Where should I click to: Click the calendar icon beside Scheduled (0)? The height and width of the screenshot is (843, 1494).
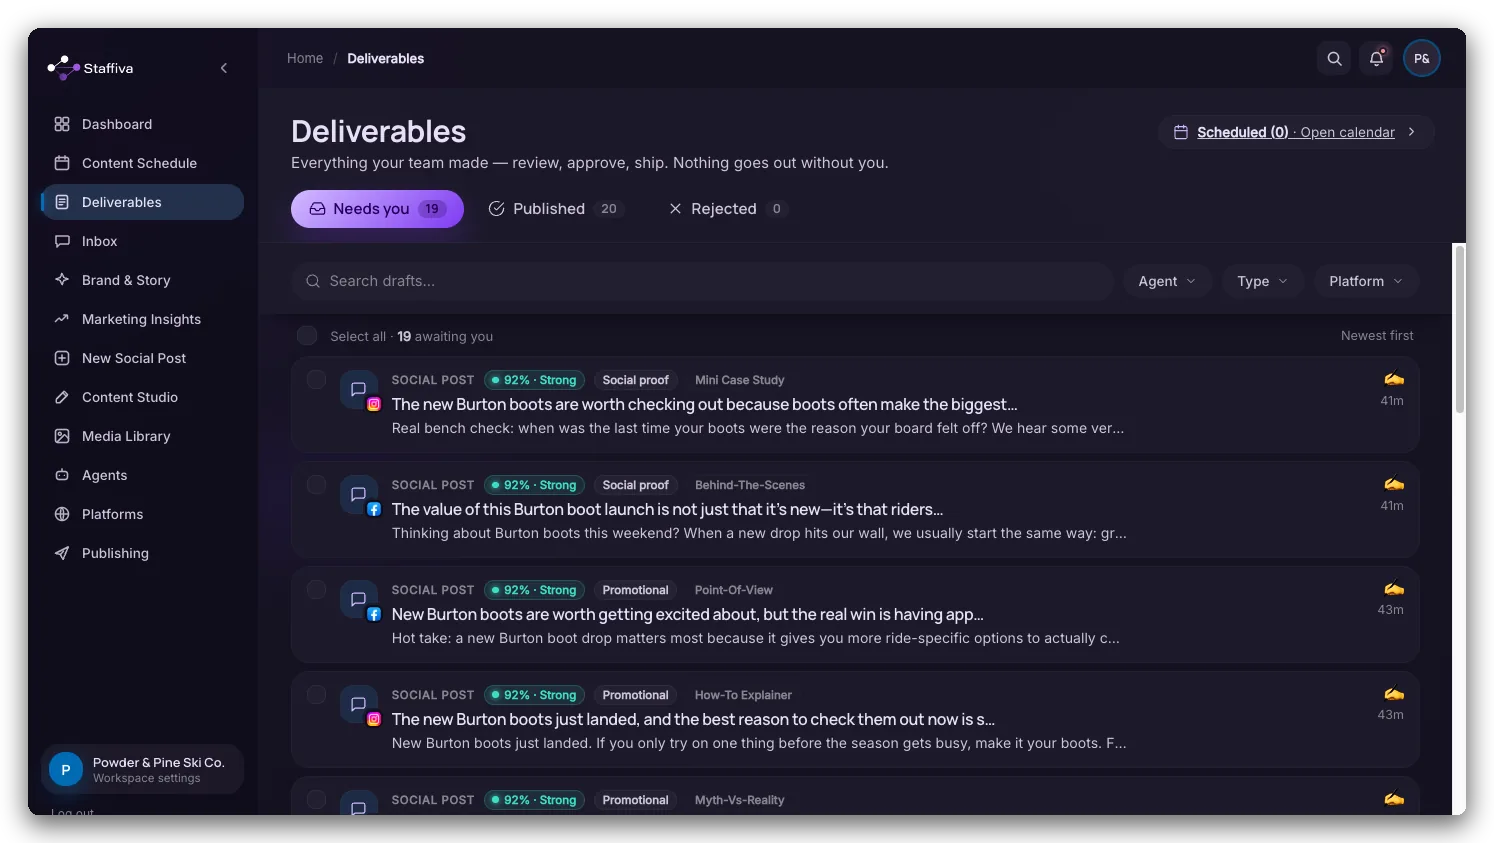coord(1181,132)
